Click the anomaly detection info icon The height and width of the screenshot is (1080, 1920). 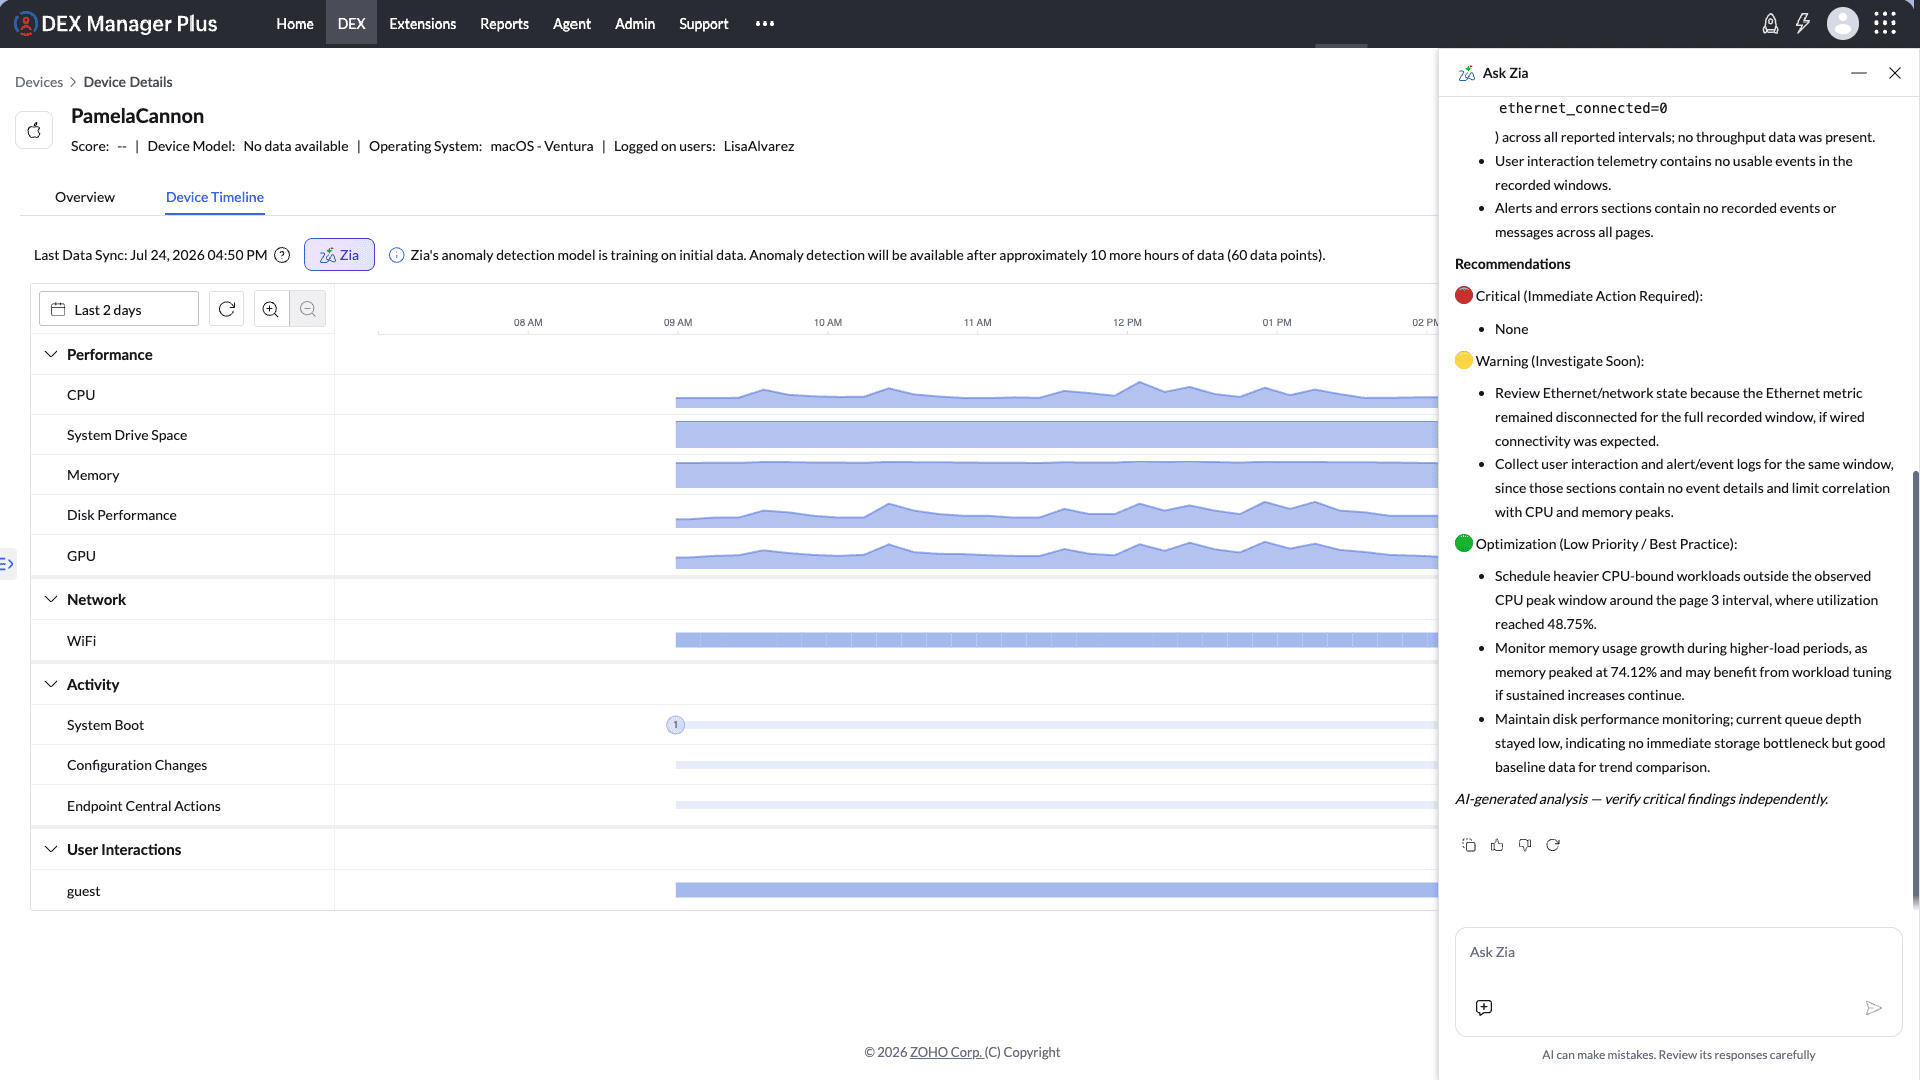tap(396, 255)
